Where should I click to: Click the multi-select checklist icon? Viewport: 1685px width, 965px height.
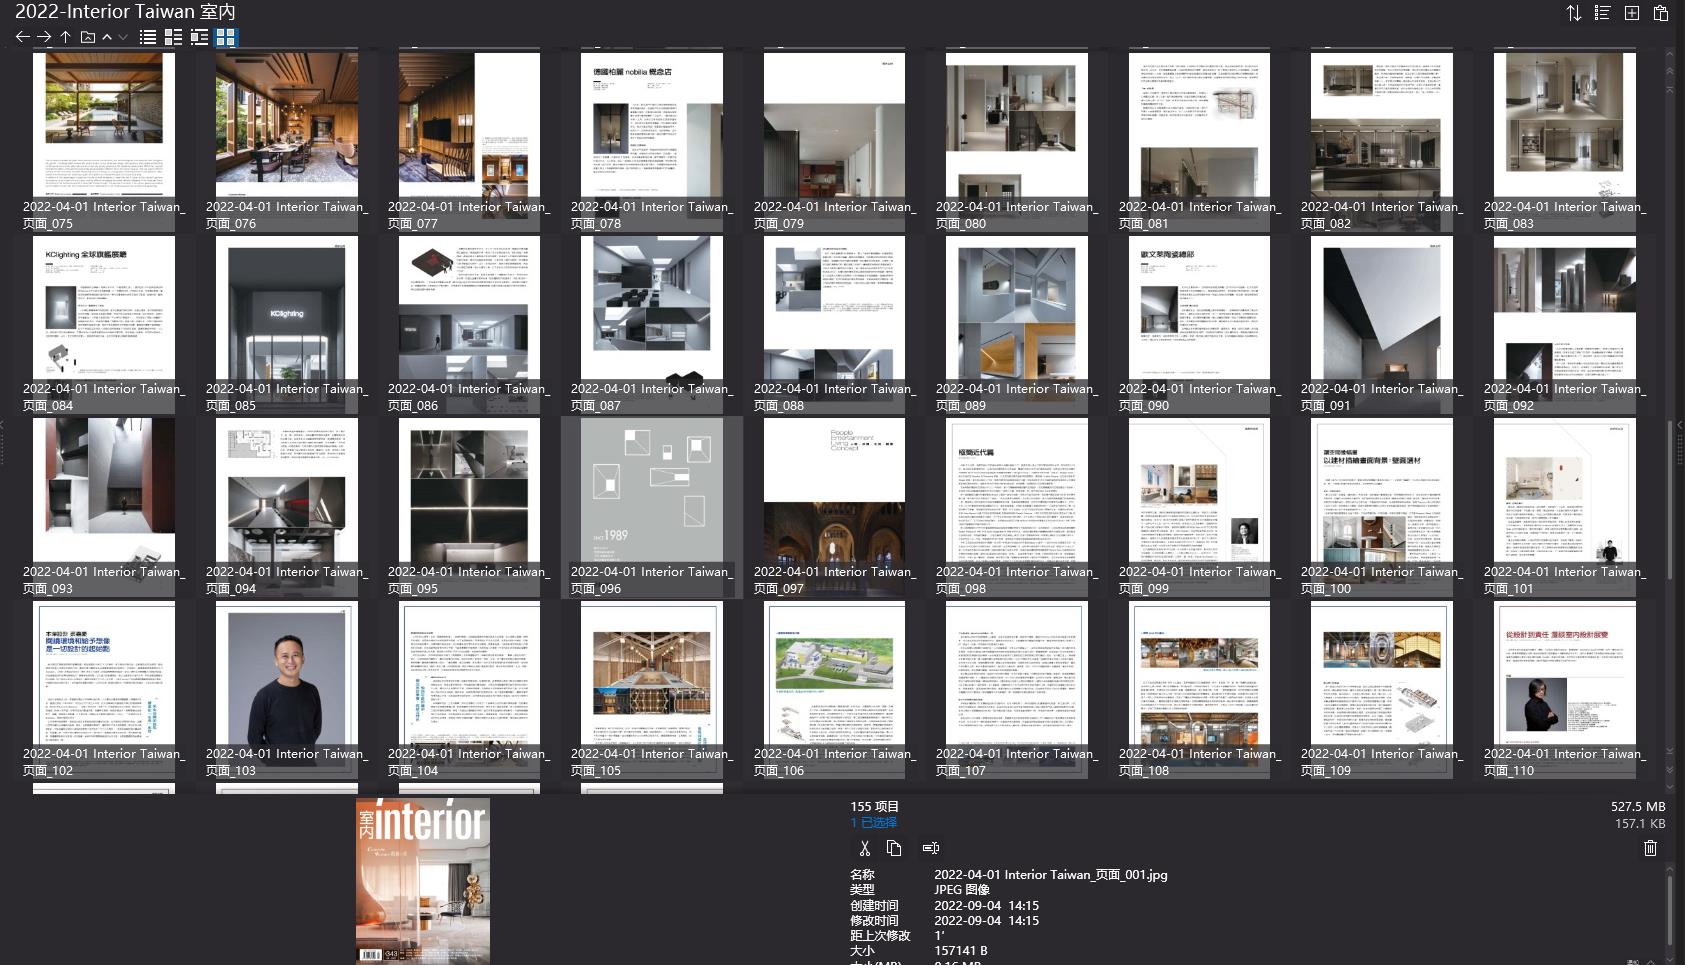tap(1601, 13)
